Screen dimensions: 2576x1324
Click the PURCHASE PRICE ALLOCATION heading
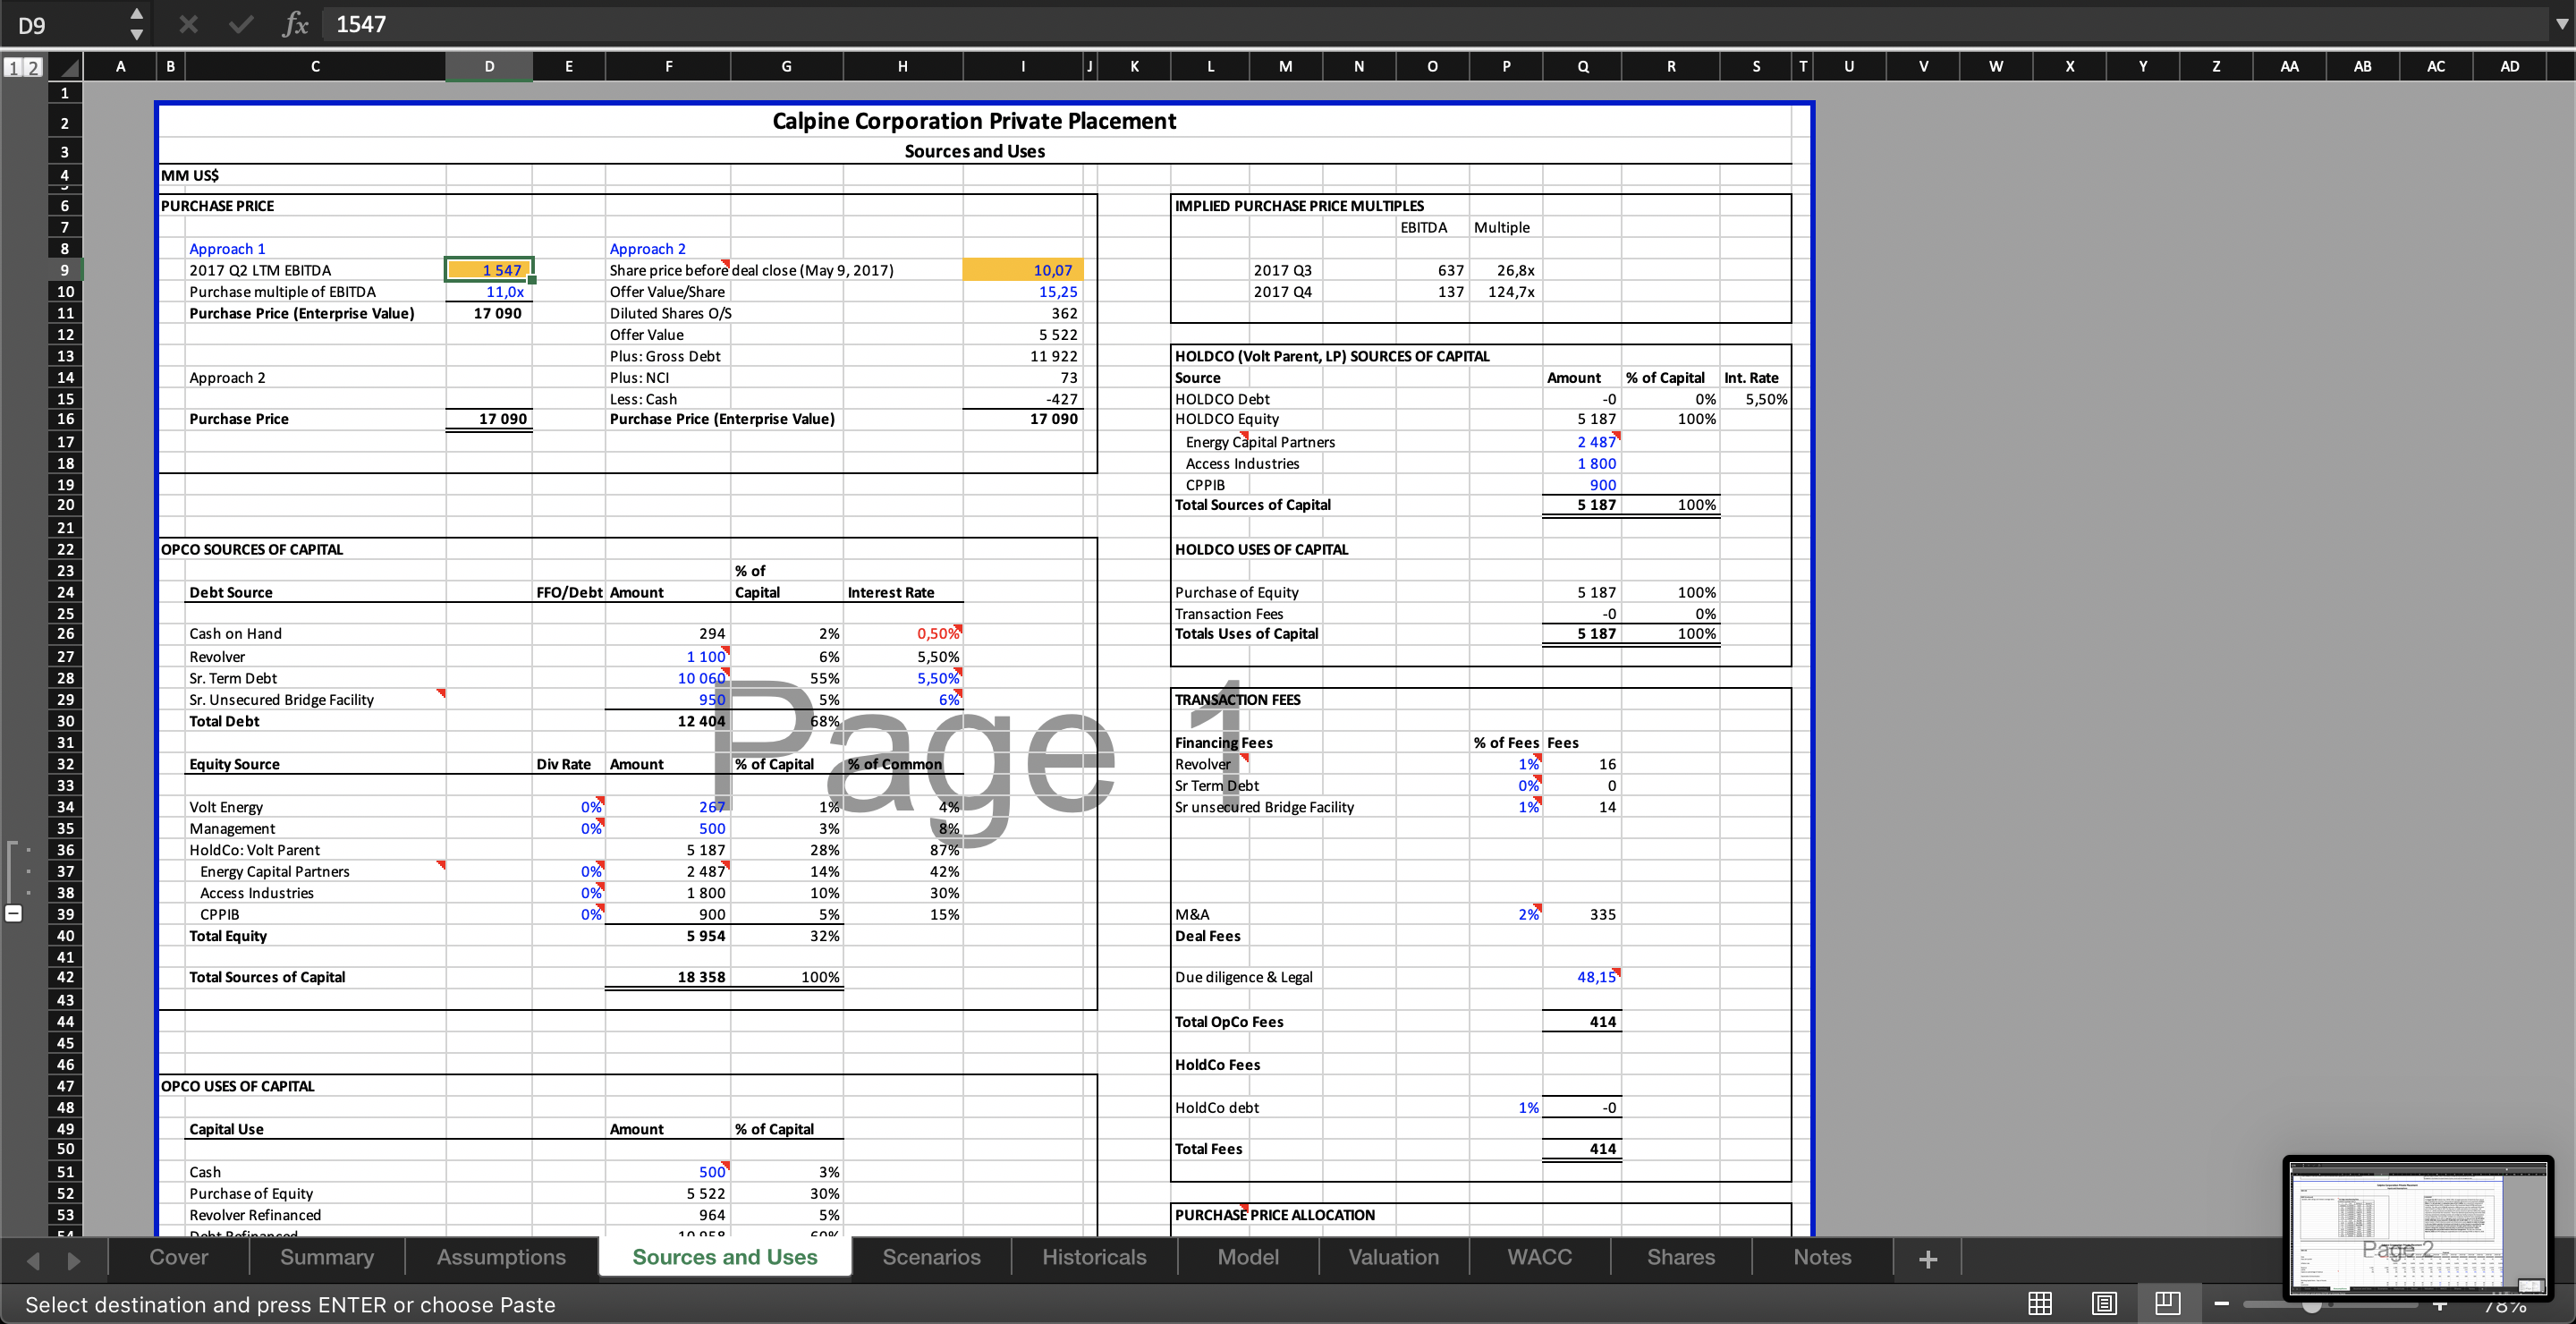click(x=1275, y=1215)
